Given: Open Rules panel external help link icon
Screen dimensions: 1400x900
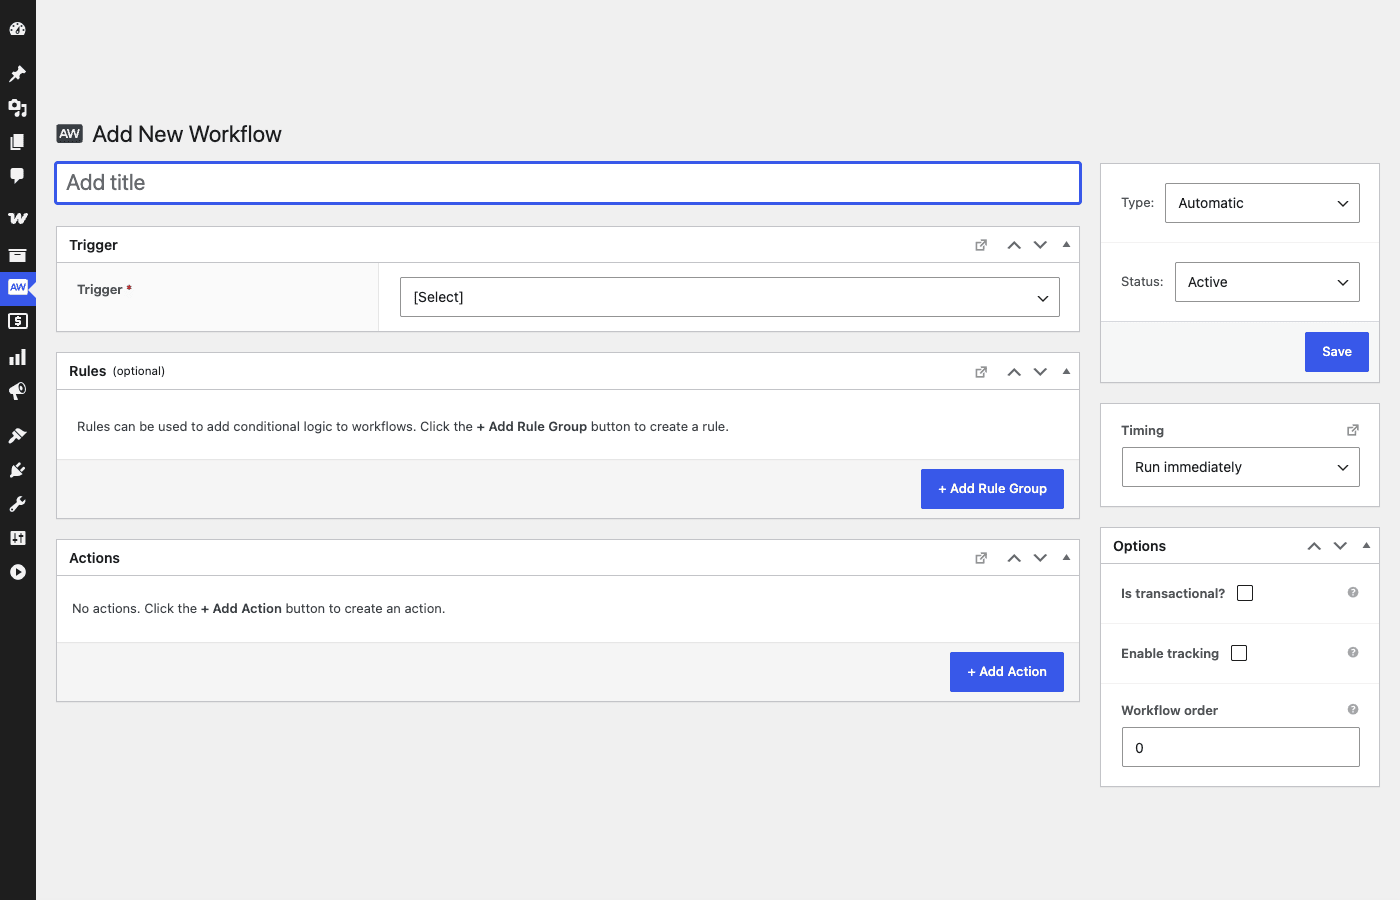Looking at the screenshot, I should 981,372.
